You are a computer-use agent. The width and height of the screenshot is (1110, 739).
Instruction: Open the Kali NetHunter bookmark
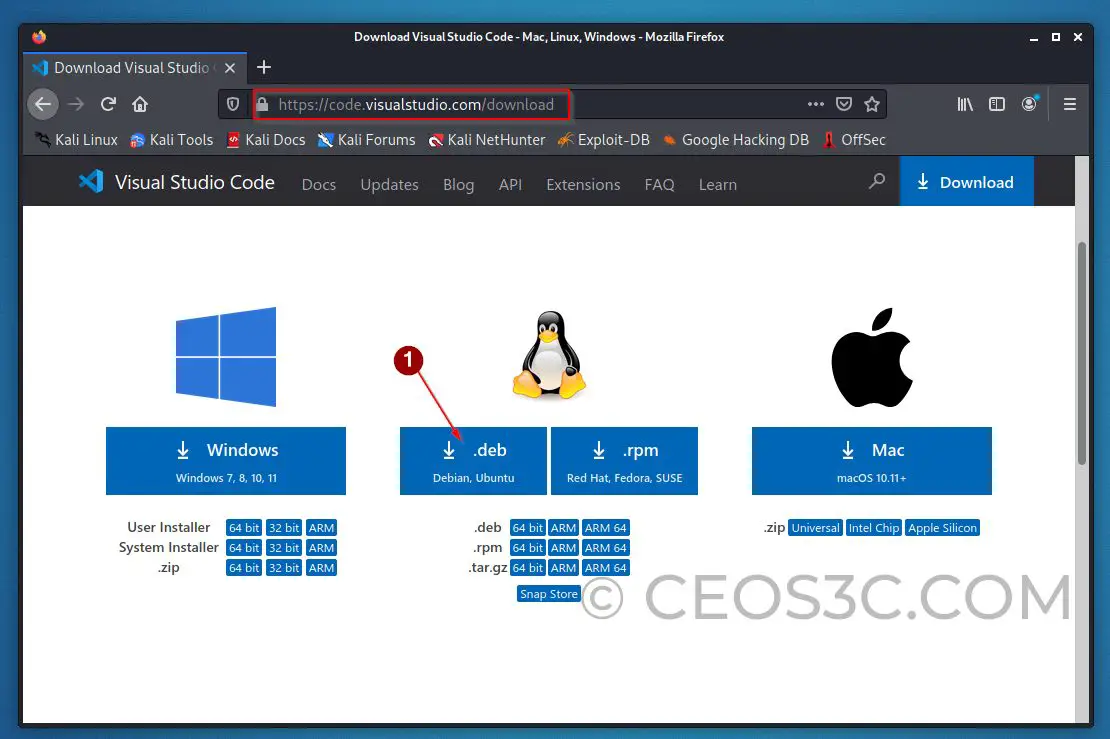point(487,139)
